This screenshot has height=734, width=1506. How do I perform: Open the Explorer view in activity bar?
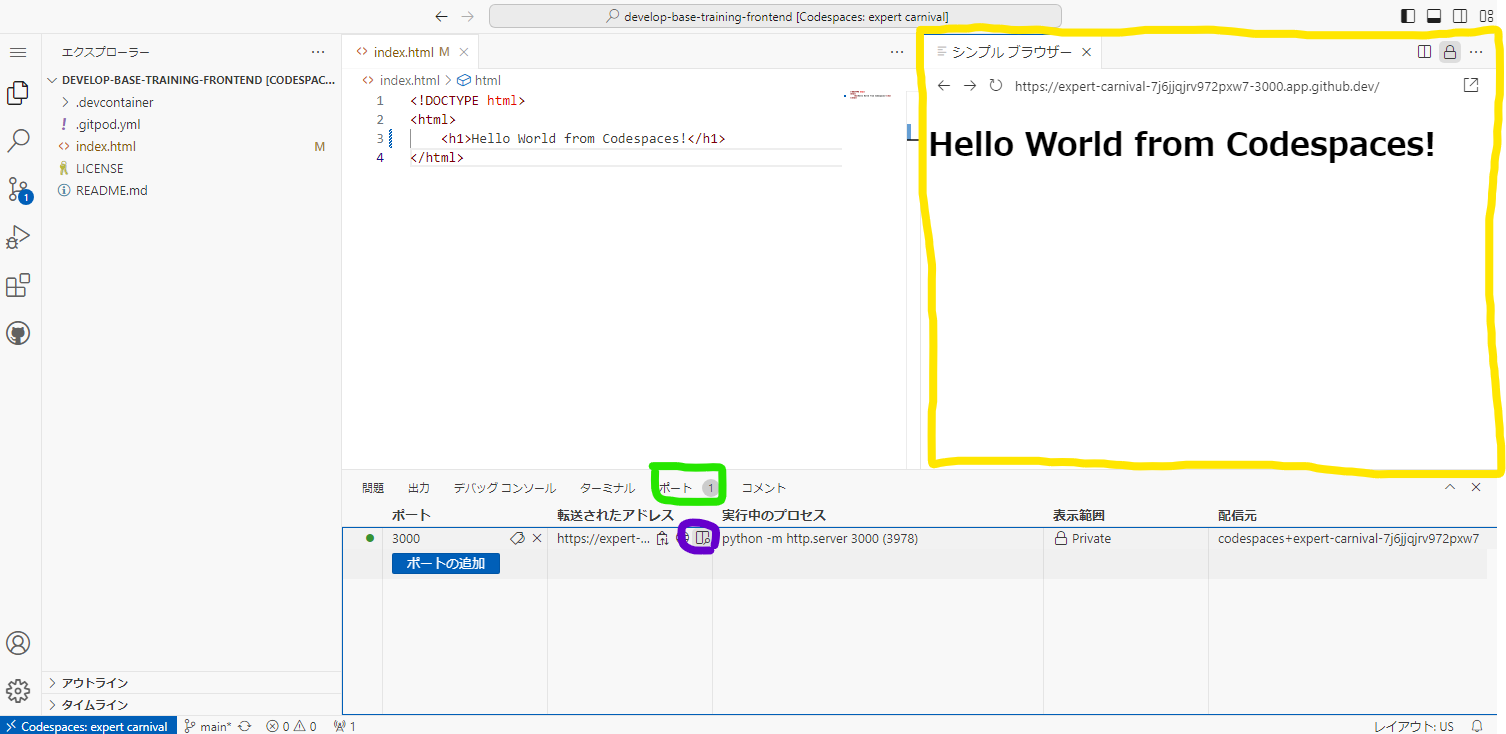coord(18,93)
